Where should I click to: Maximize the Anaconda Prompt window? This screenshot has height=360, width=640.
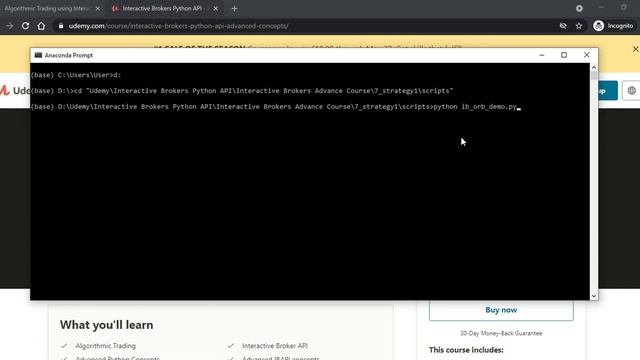coord(564,55)
